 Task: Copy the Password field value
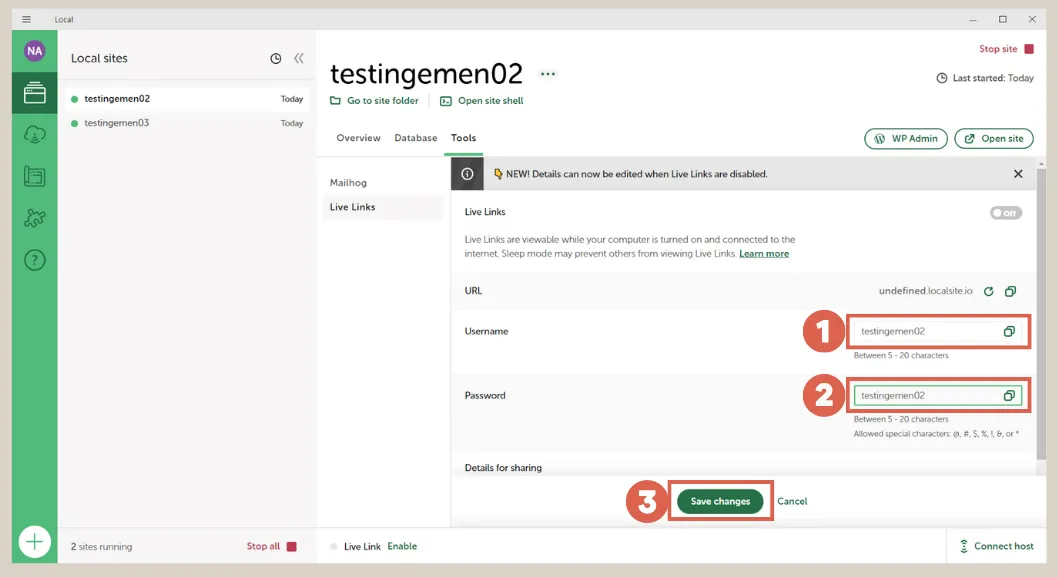[1009, 396]
